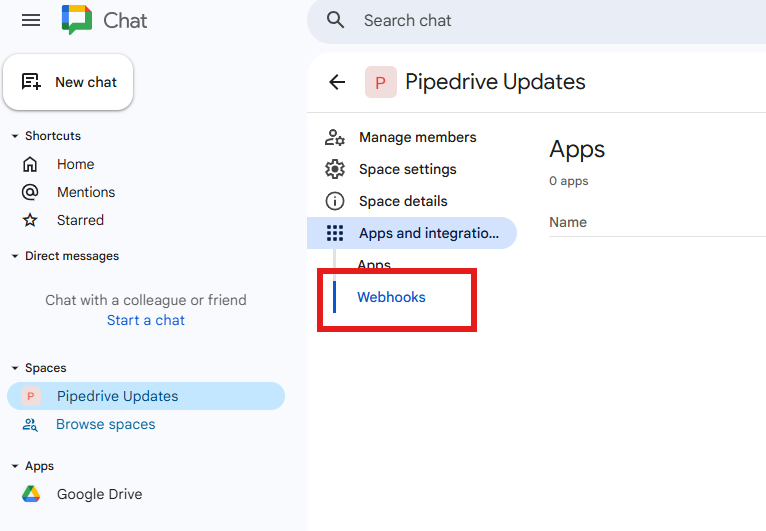Click the Start a chat link
Image resolution: width=766 pixels, height=531 pixels.
146,320
